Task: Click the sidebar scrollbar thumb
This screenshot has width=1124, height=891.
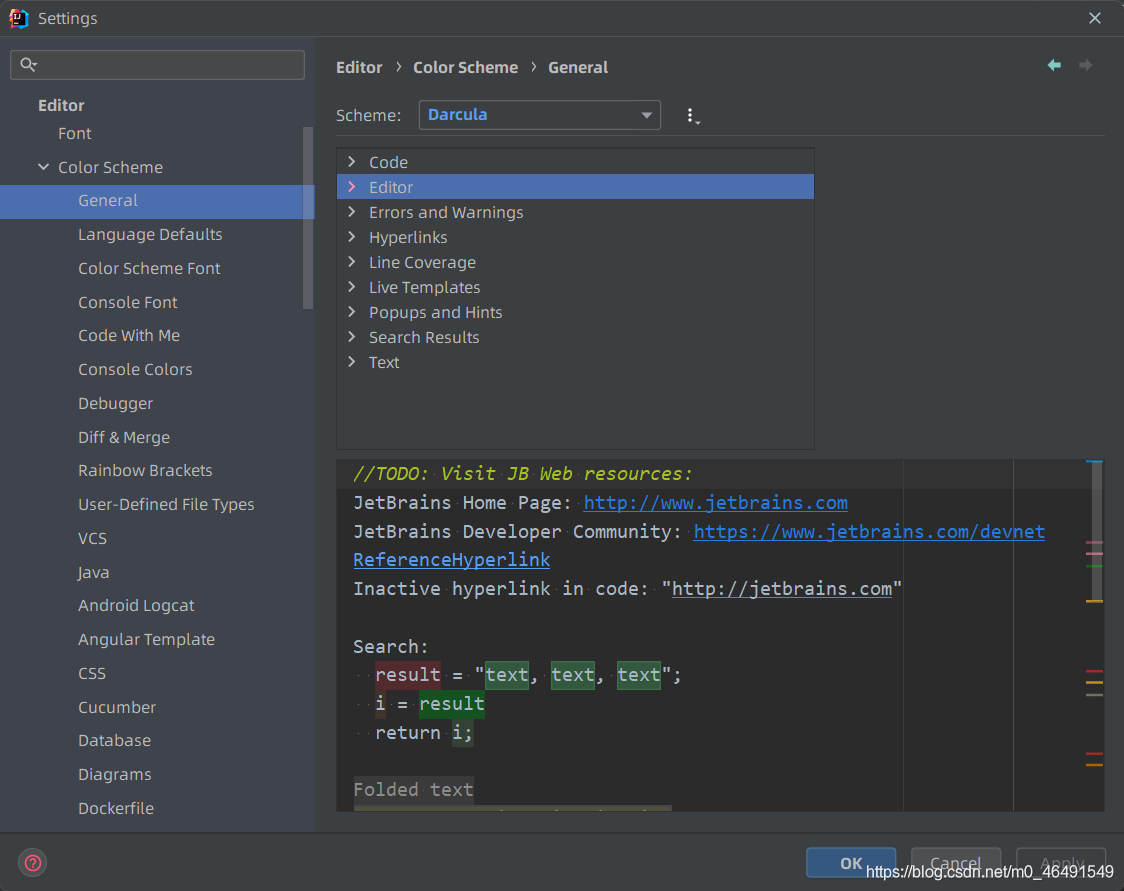Action: pos(308,218)
